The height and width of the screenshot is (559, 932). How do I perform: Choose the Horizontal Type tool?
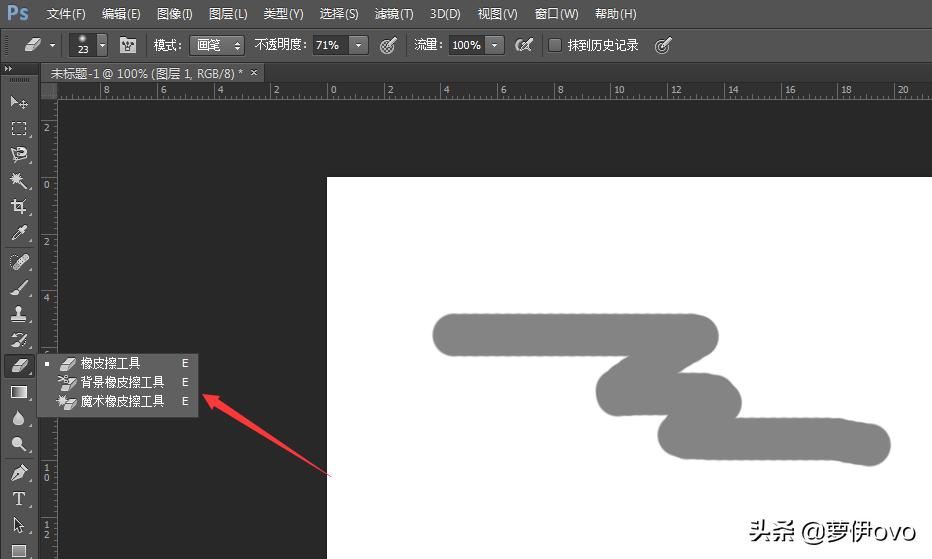pyautogui.click(x=19, y=498)
